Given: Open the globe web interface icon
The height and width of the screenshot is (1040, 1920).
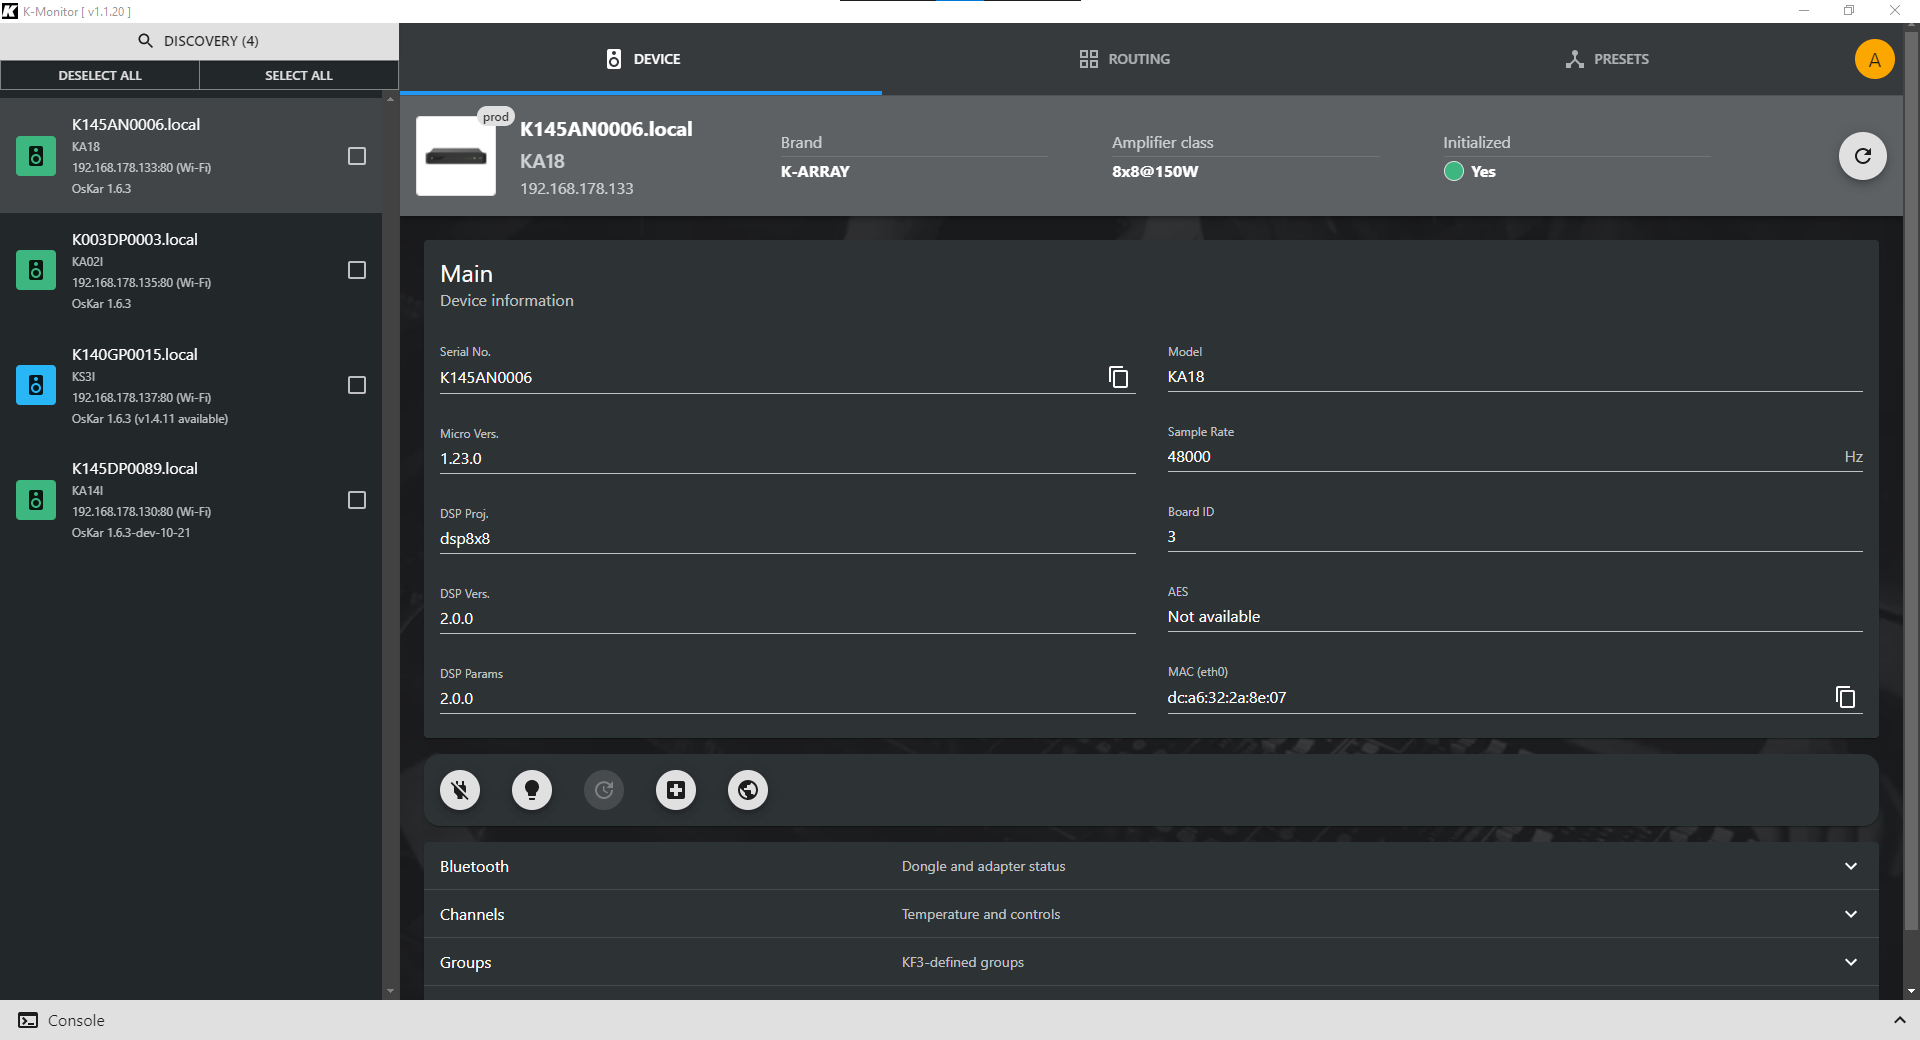Looking at the screenshot, I should pyautogui.click(x=748, y=790).
